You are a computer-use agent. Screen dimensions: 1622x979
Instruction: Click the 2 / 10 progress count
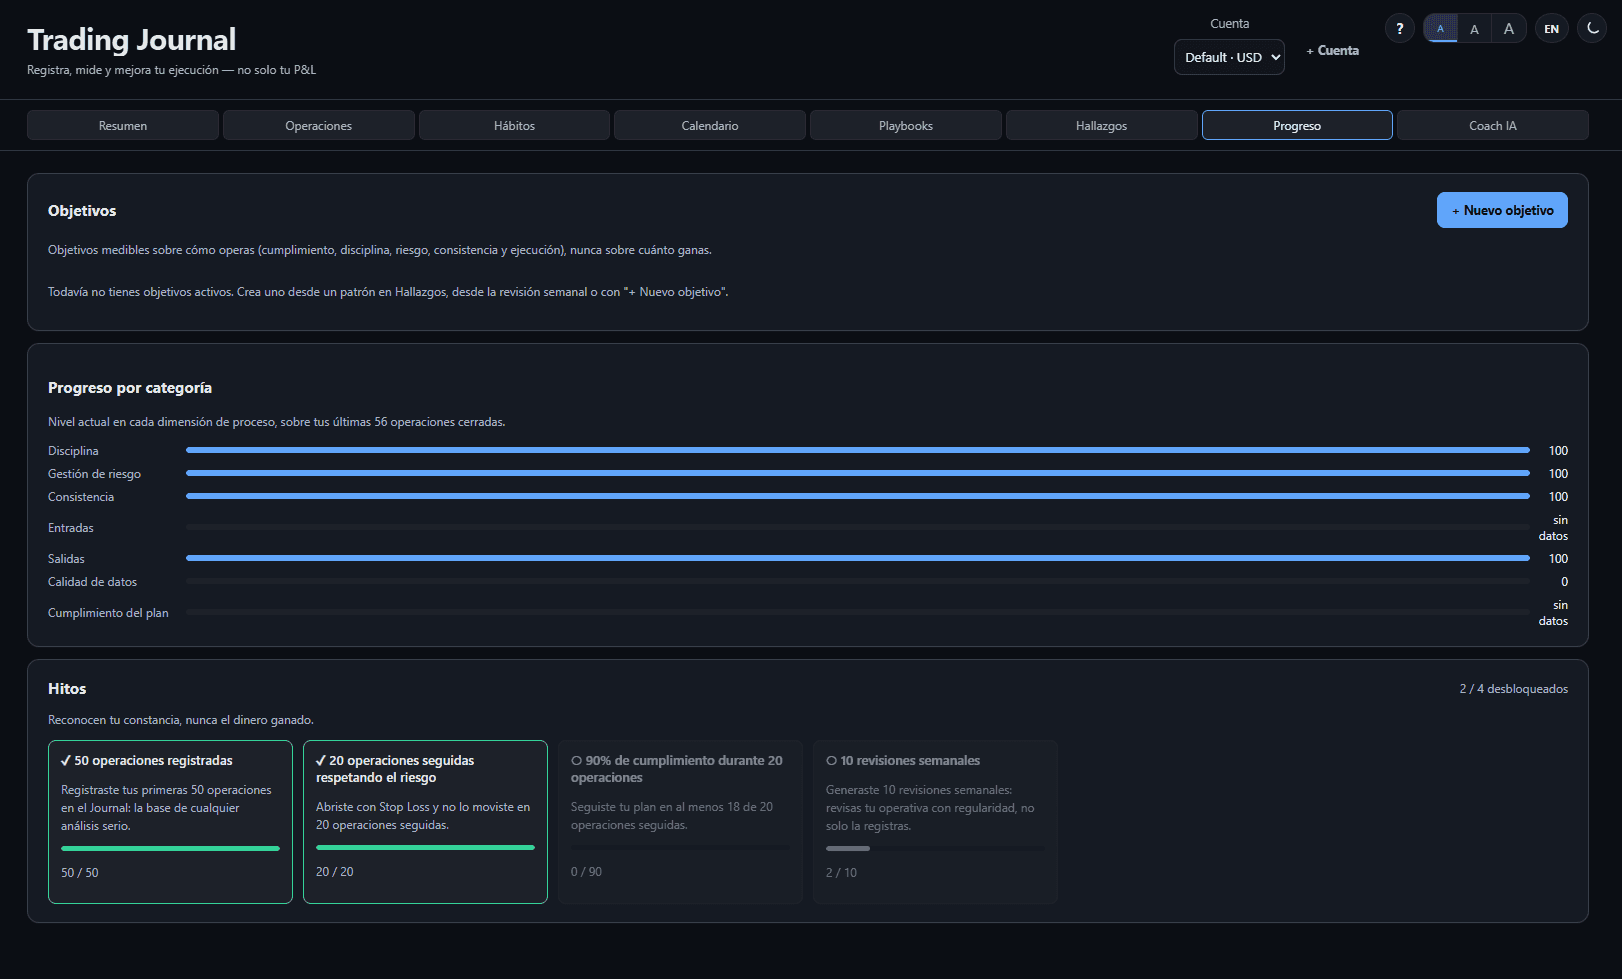[x=841, y=873]
